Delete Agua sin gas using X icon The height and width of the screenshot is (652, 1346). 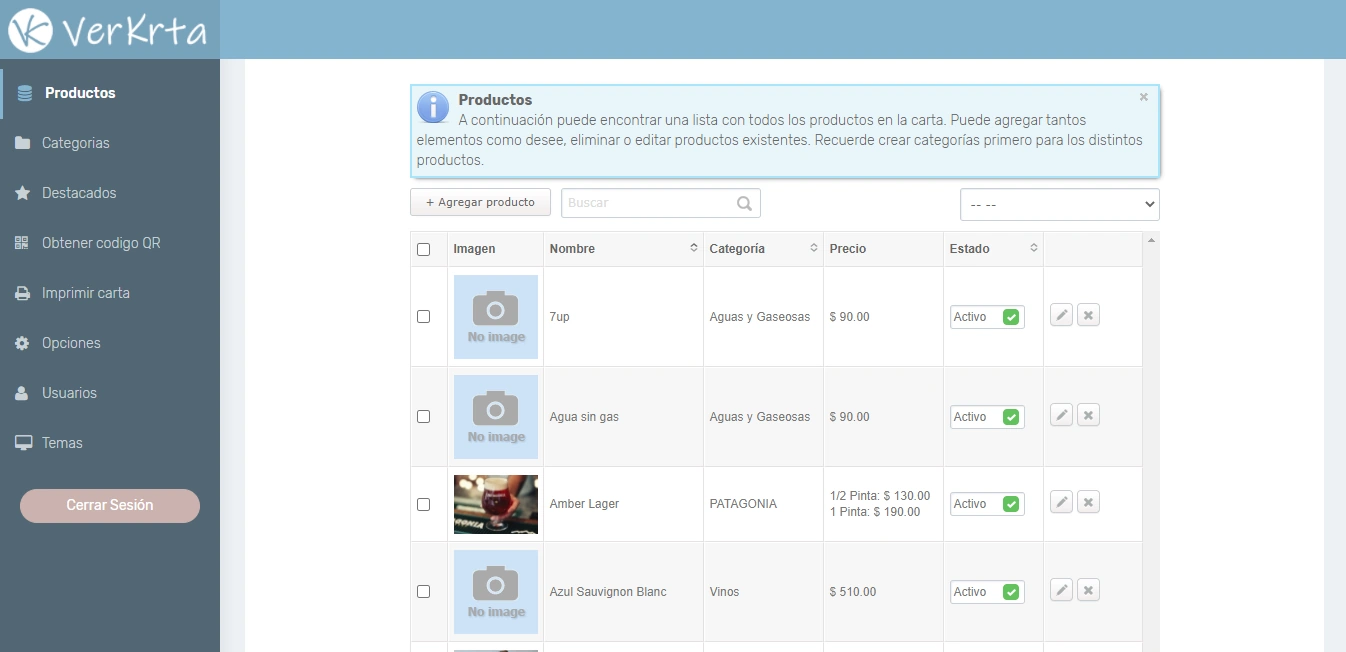point(1089,416)
